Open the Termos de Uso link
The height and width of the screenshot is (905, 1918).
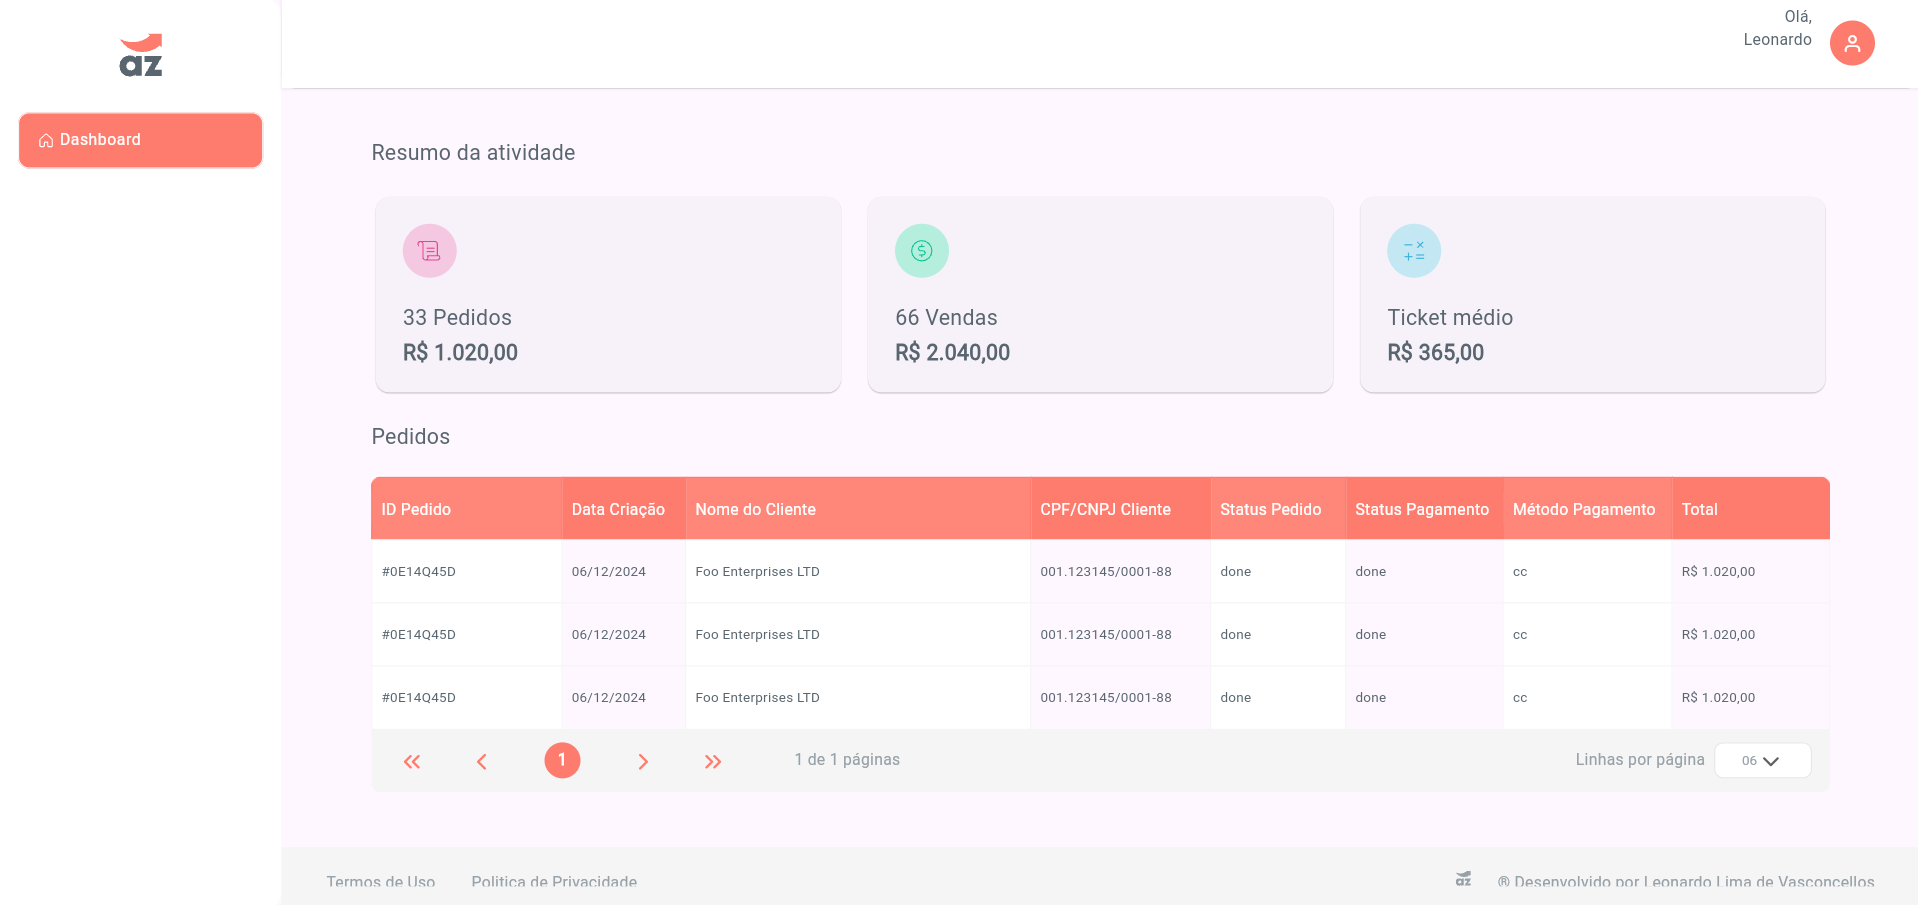click(x=380, y=881)
